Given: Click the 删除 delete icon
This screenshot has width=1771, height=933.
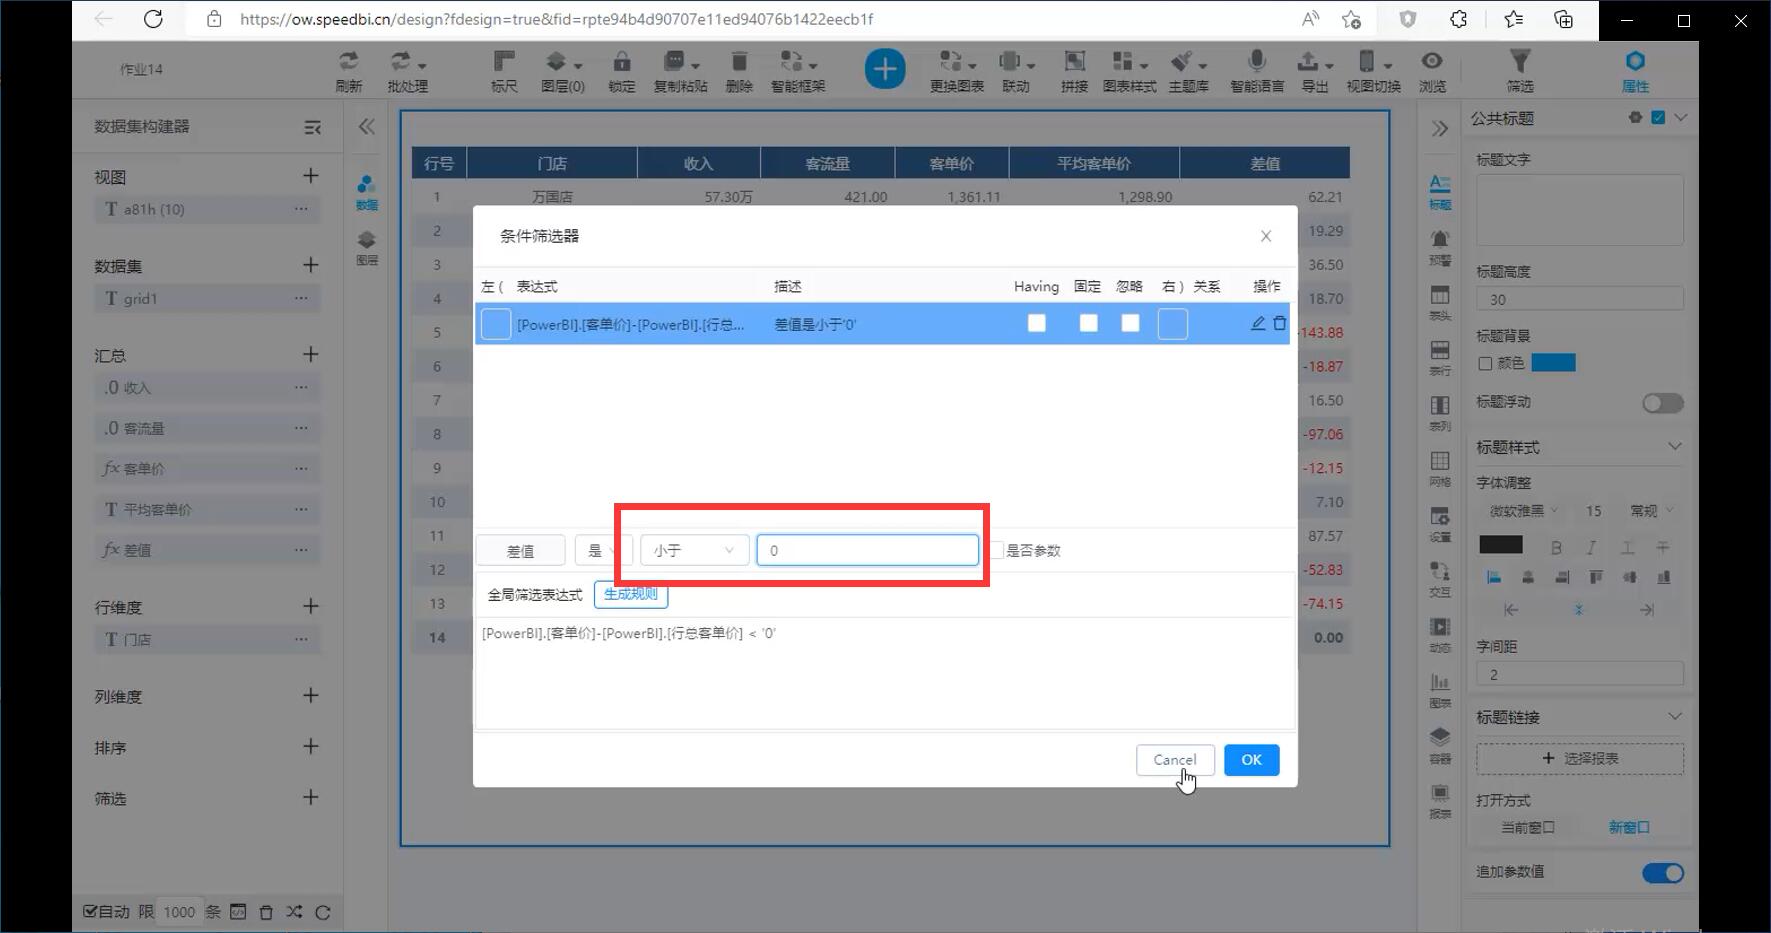Looking at the screenshot, I should pyautogui.click(x=739, y=70).
